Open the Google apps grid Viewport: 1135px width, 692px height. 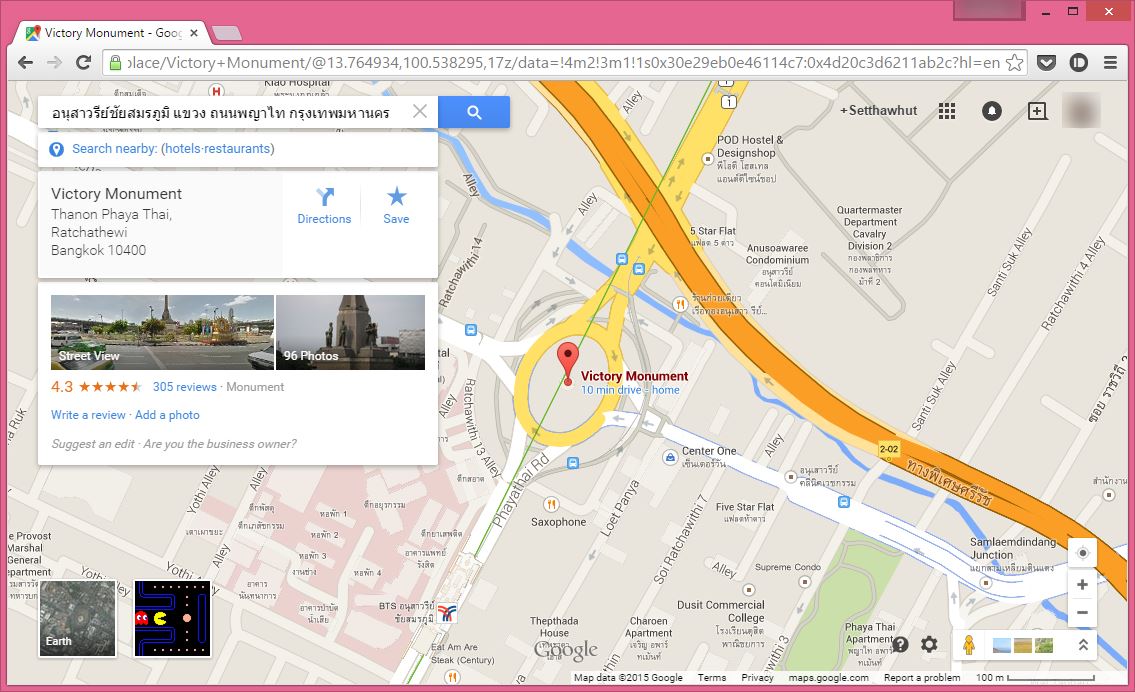[946, 111]
